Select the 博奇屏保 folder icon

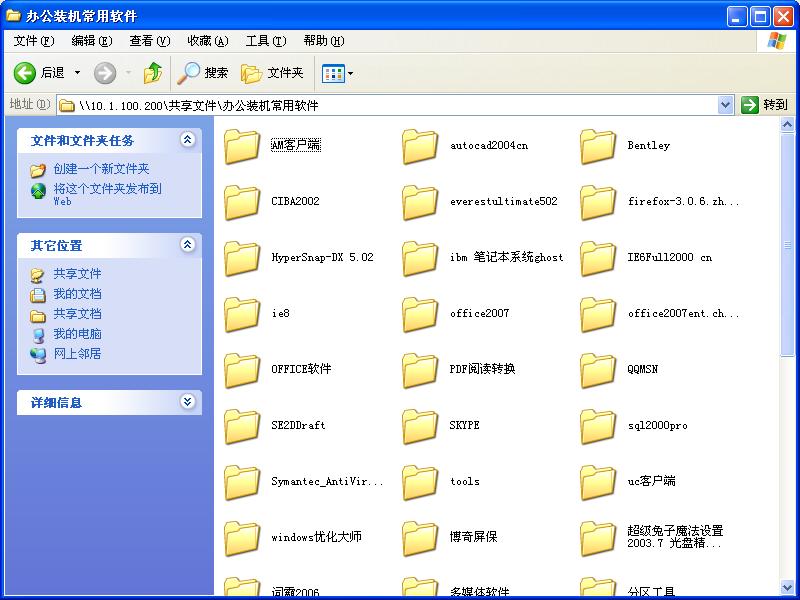click(420, 539)
